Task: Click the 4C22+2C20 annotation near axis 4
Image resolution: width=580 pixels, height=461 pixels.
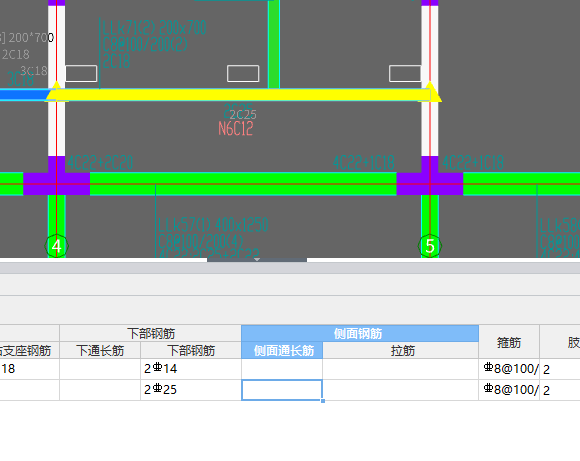Action: point(100,163)
